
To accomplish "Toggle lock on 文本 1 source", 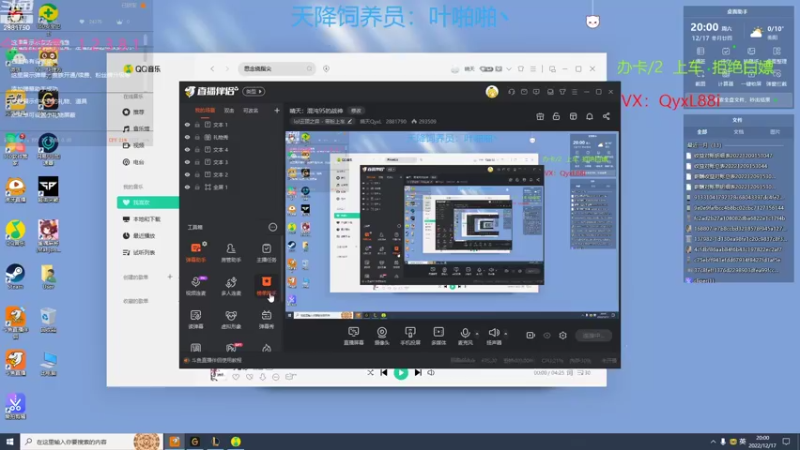I will click(197, 124).
